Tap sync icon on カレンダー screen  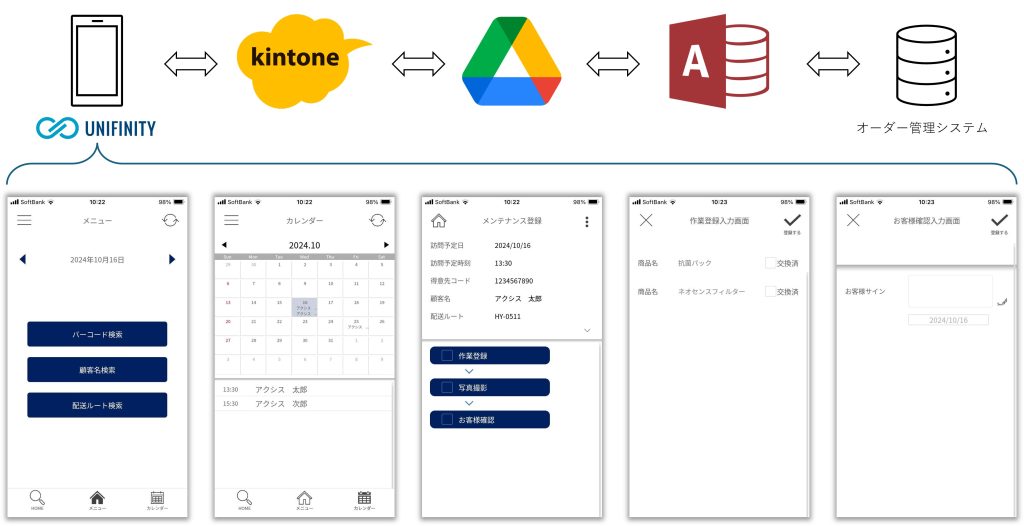coord(377,220)
